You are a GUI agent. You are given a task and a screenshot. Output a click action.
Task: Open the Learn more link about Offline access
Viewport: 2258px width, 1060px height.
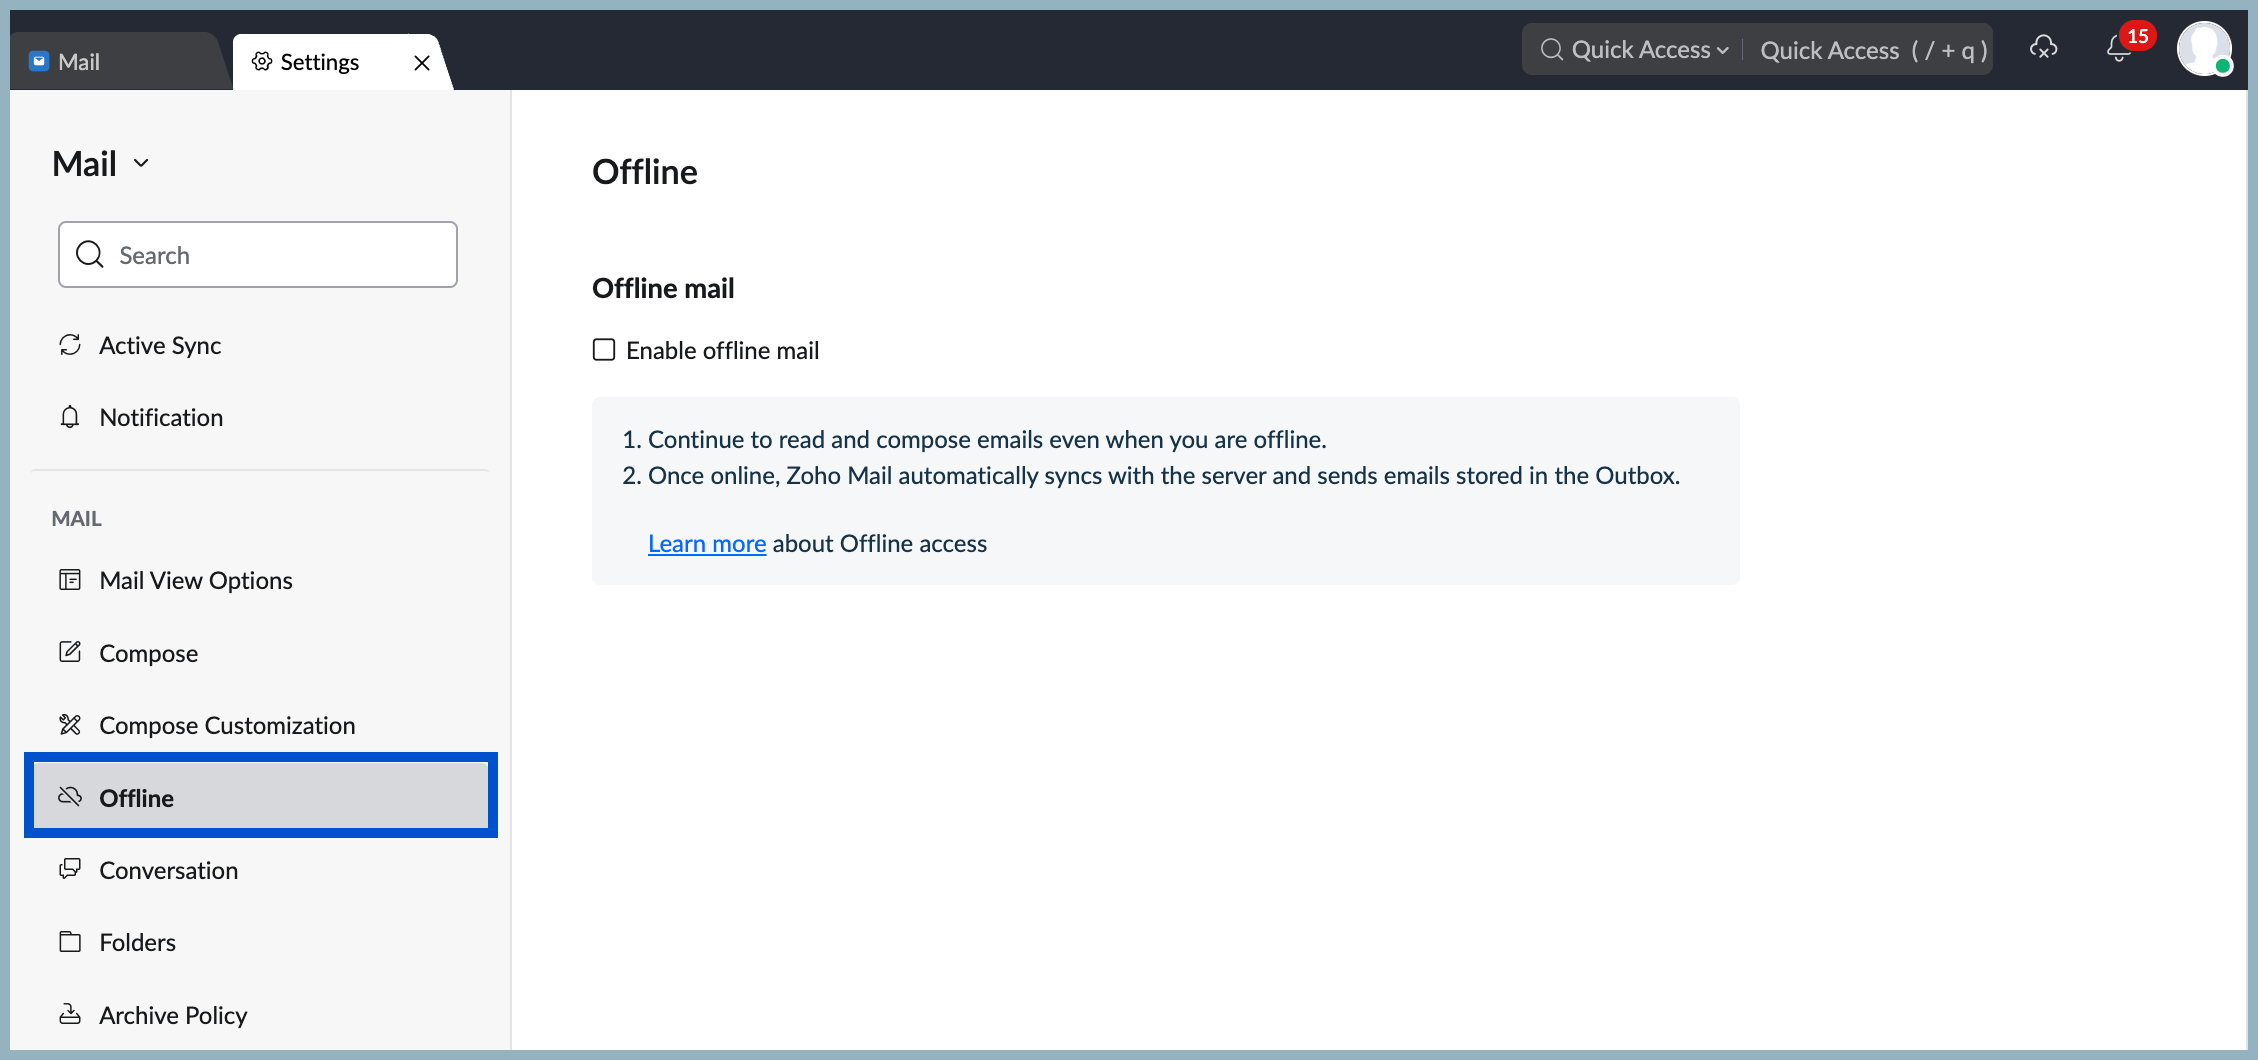point(706,543)
